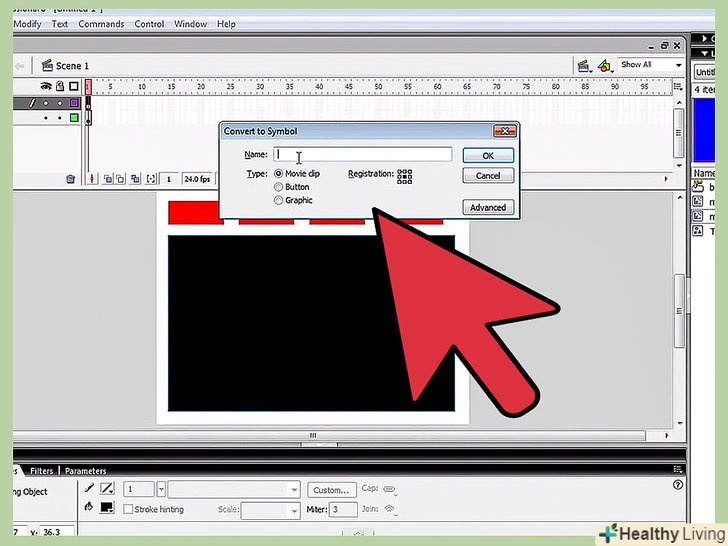Click the Edit Scene clapperboard icon
Viewport: 728px width, 546px height.
coord(584,66)
